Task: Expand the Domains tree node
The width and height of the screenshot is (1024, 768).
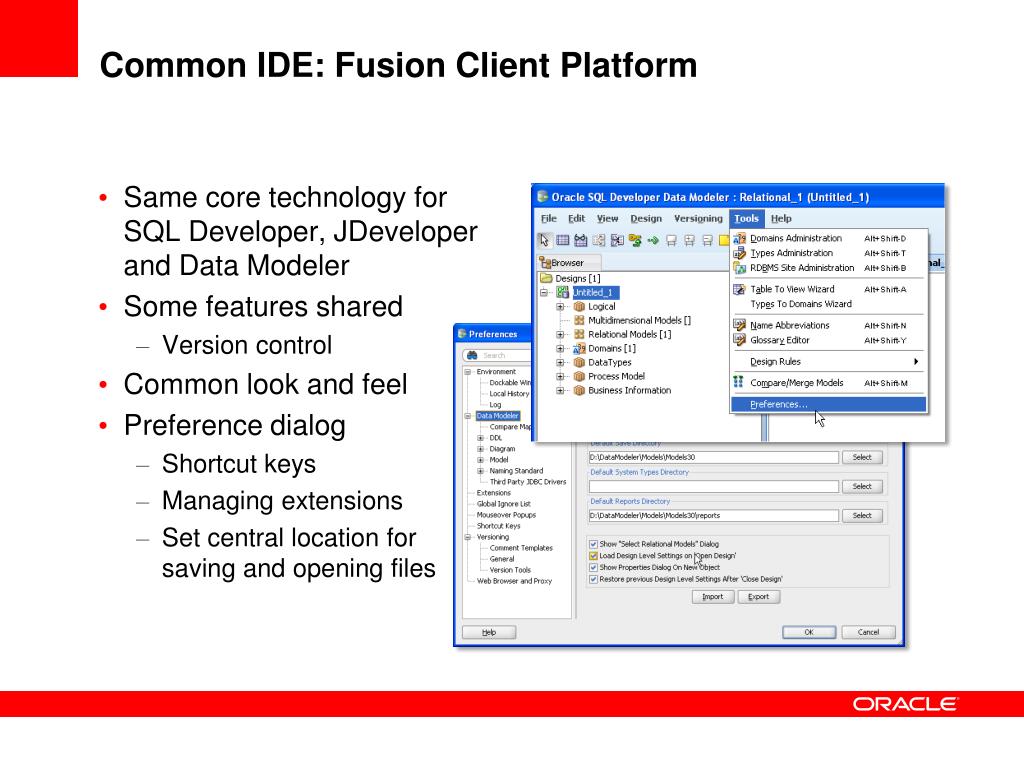Action: tap(560, 348)
